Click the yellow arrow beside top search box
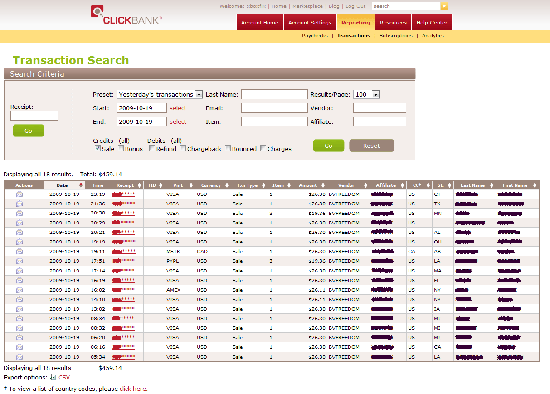Screen dimensions: 550x394 coord(444,6)
